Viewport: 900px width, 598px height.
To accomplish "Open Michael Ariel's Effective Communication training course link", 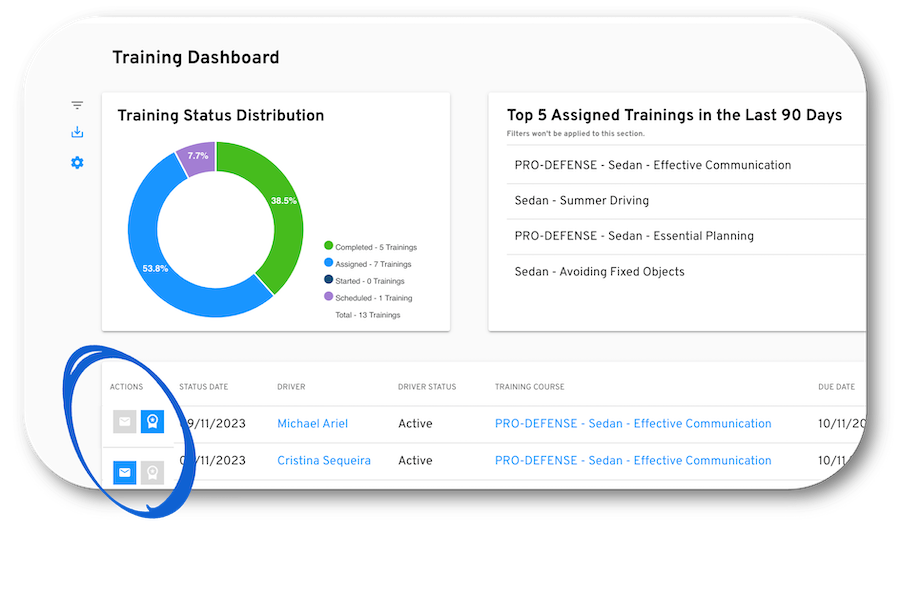I will click(632, 424).
